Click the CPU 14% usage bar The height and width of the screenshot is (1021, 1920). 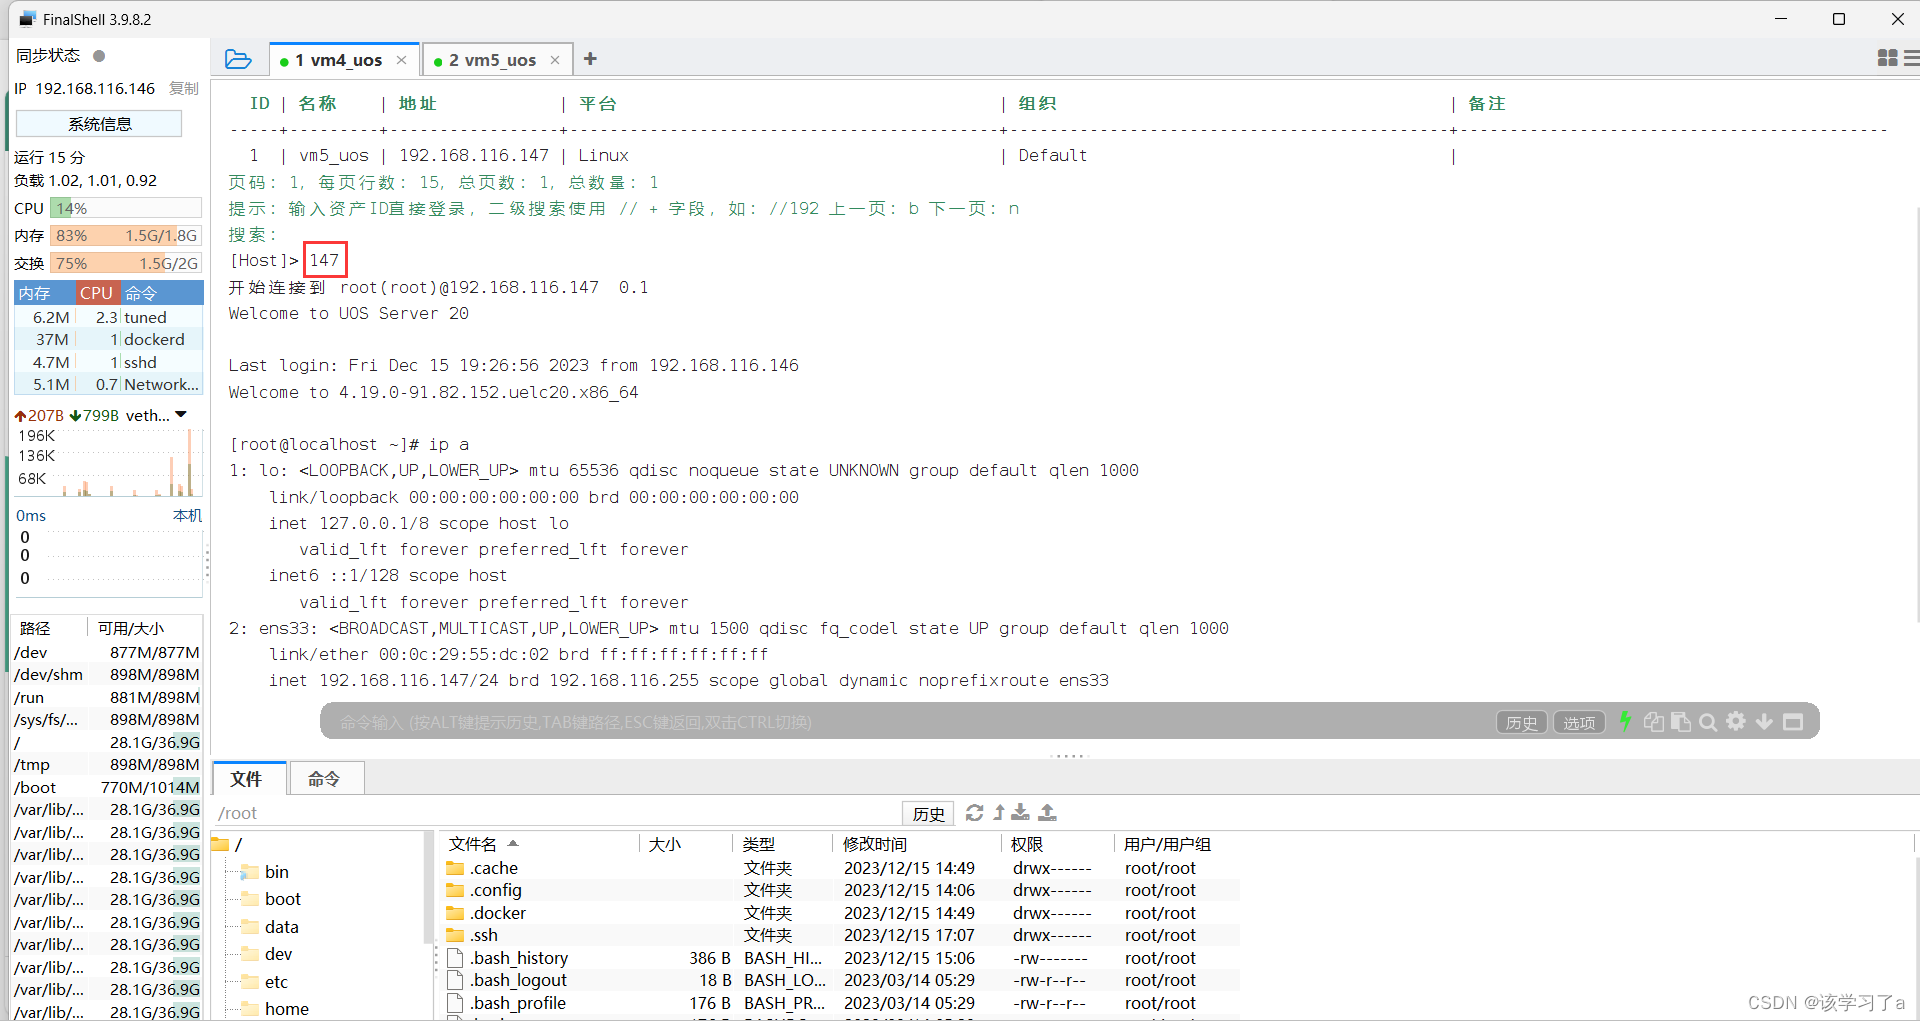(x=126, y=208)
